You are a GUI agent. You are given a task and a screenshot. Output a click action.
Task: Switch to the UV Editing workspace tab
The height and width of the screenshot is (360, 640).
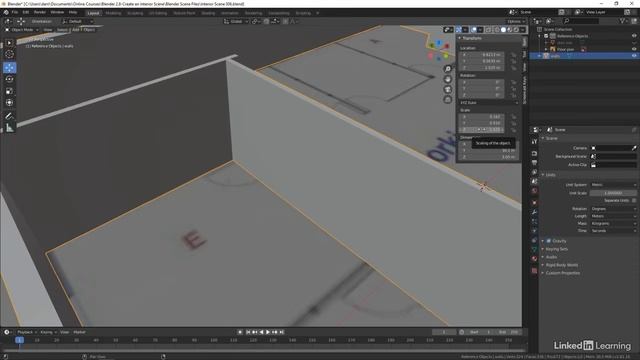158,13
